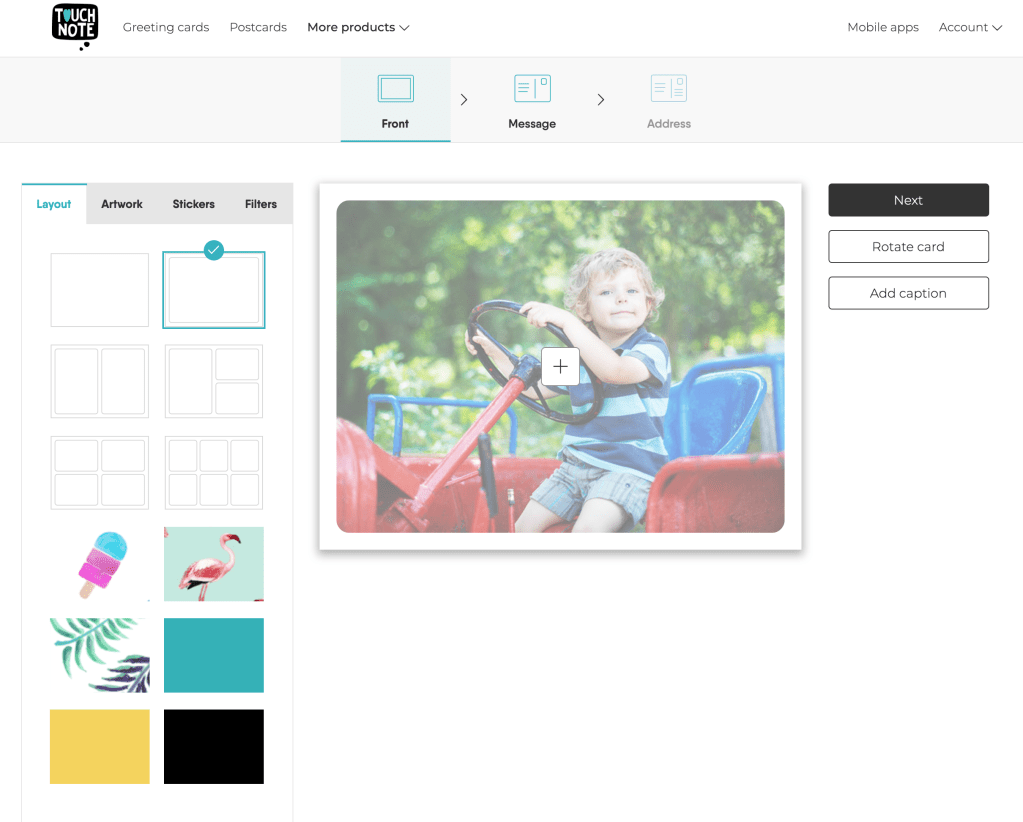This screenshot has height=822, width=1023.
Task: Open the Stickers tab
Action: pyautogui.click(x=193, y=204)
